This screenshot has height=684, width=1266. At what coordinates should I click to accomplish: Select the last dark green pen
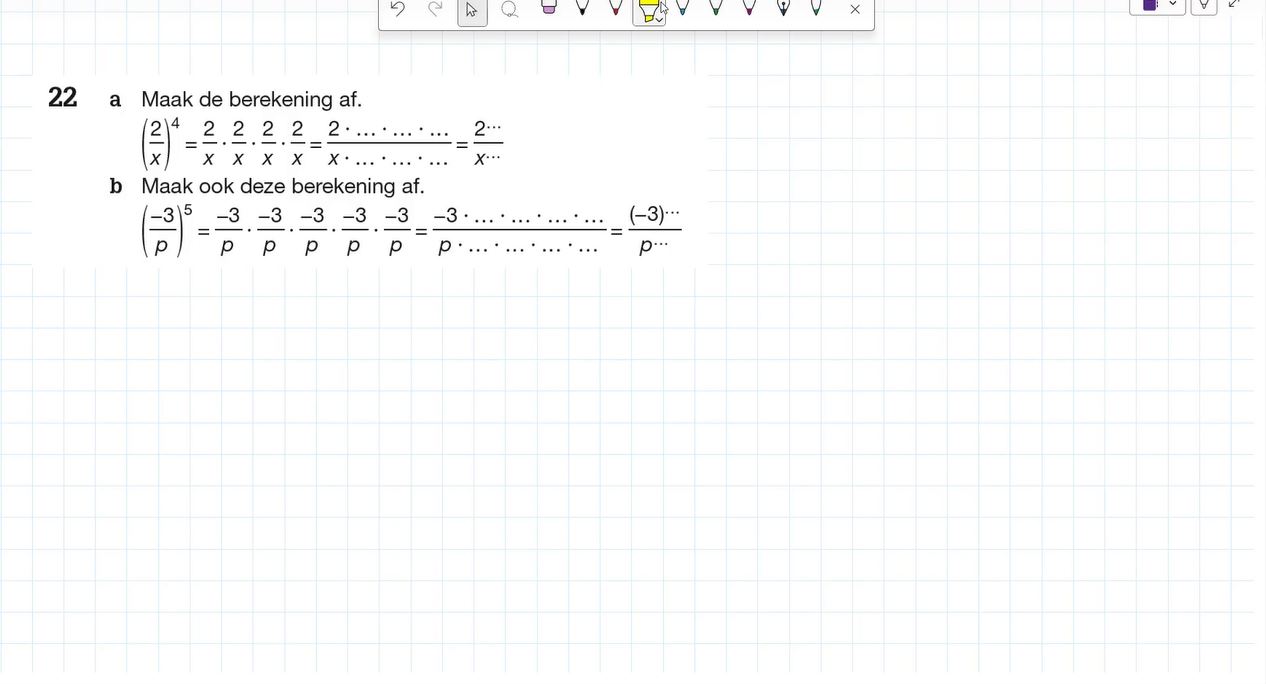pyautogui.click(x=816, y=8)
